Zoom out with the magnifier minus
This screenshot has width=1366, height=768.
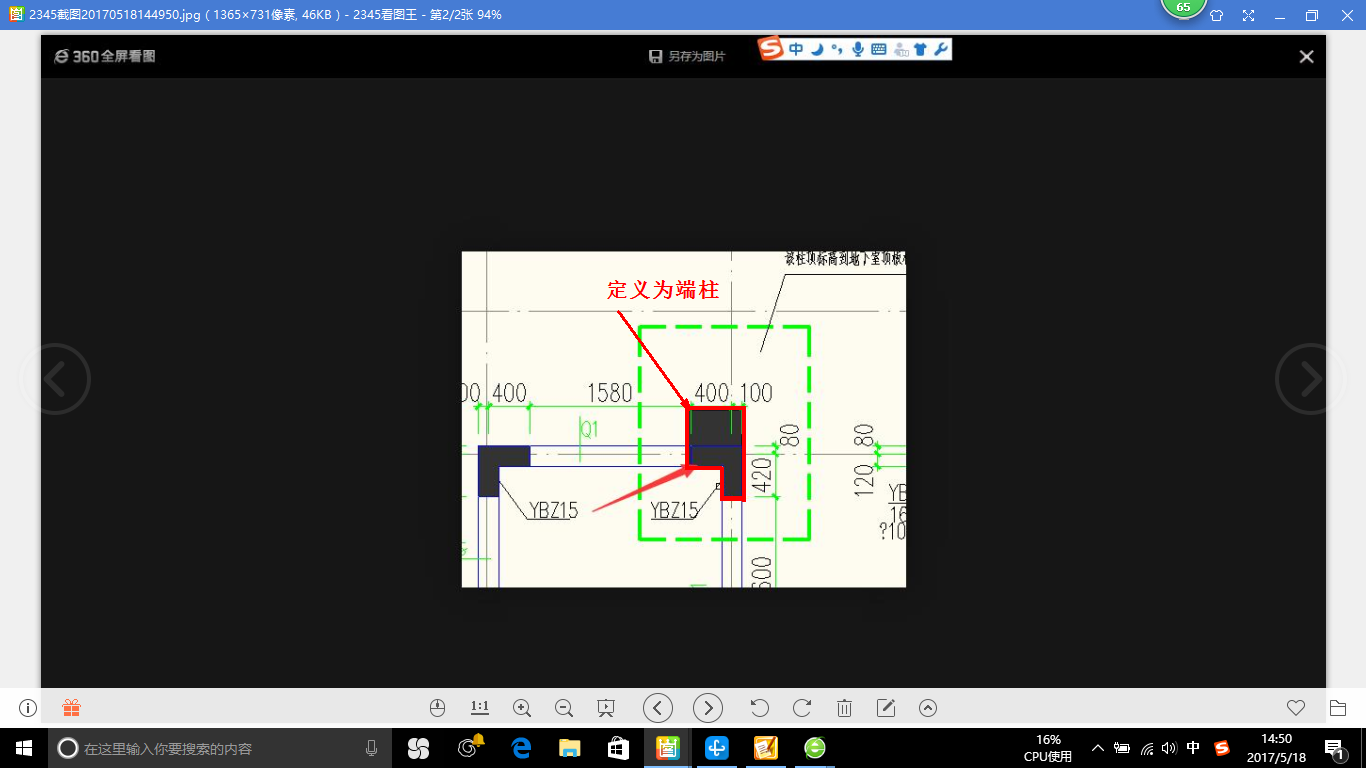563,708
